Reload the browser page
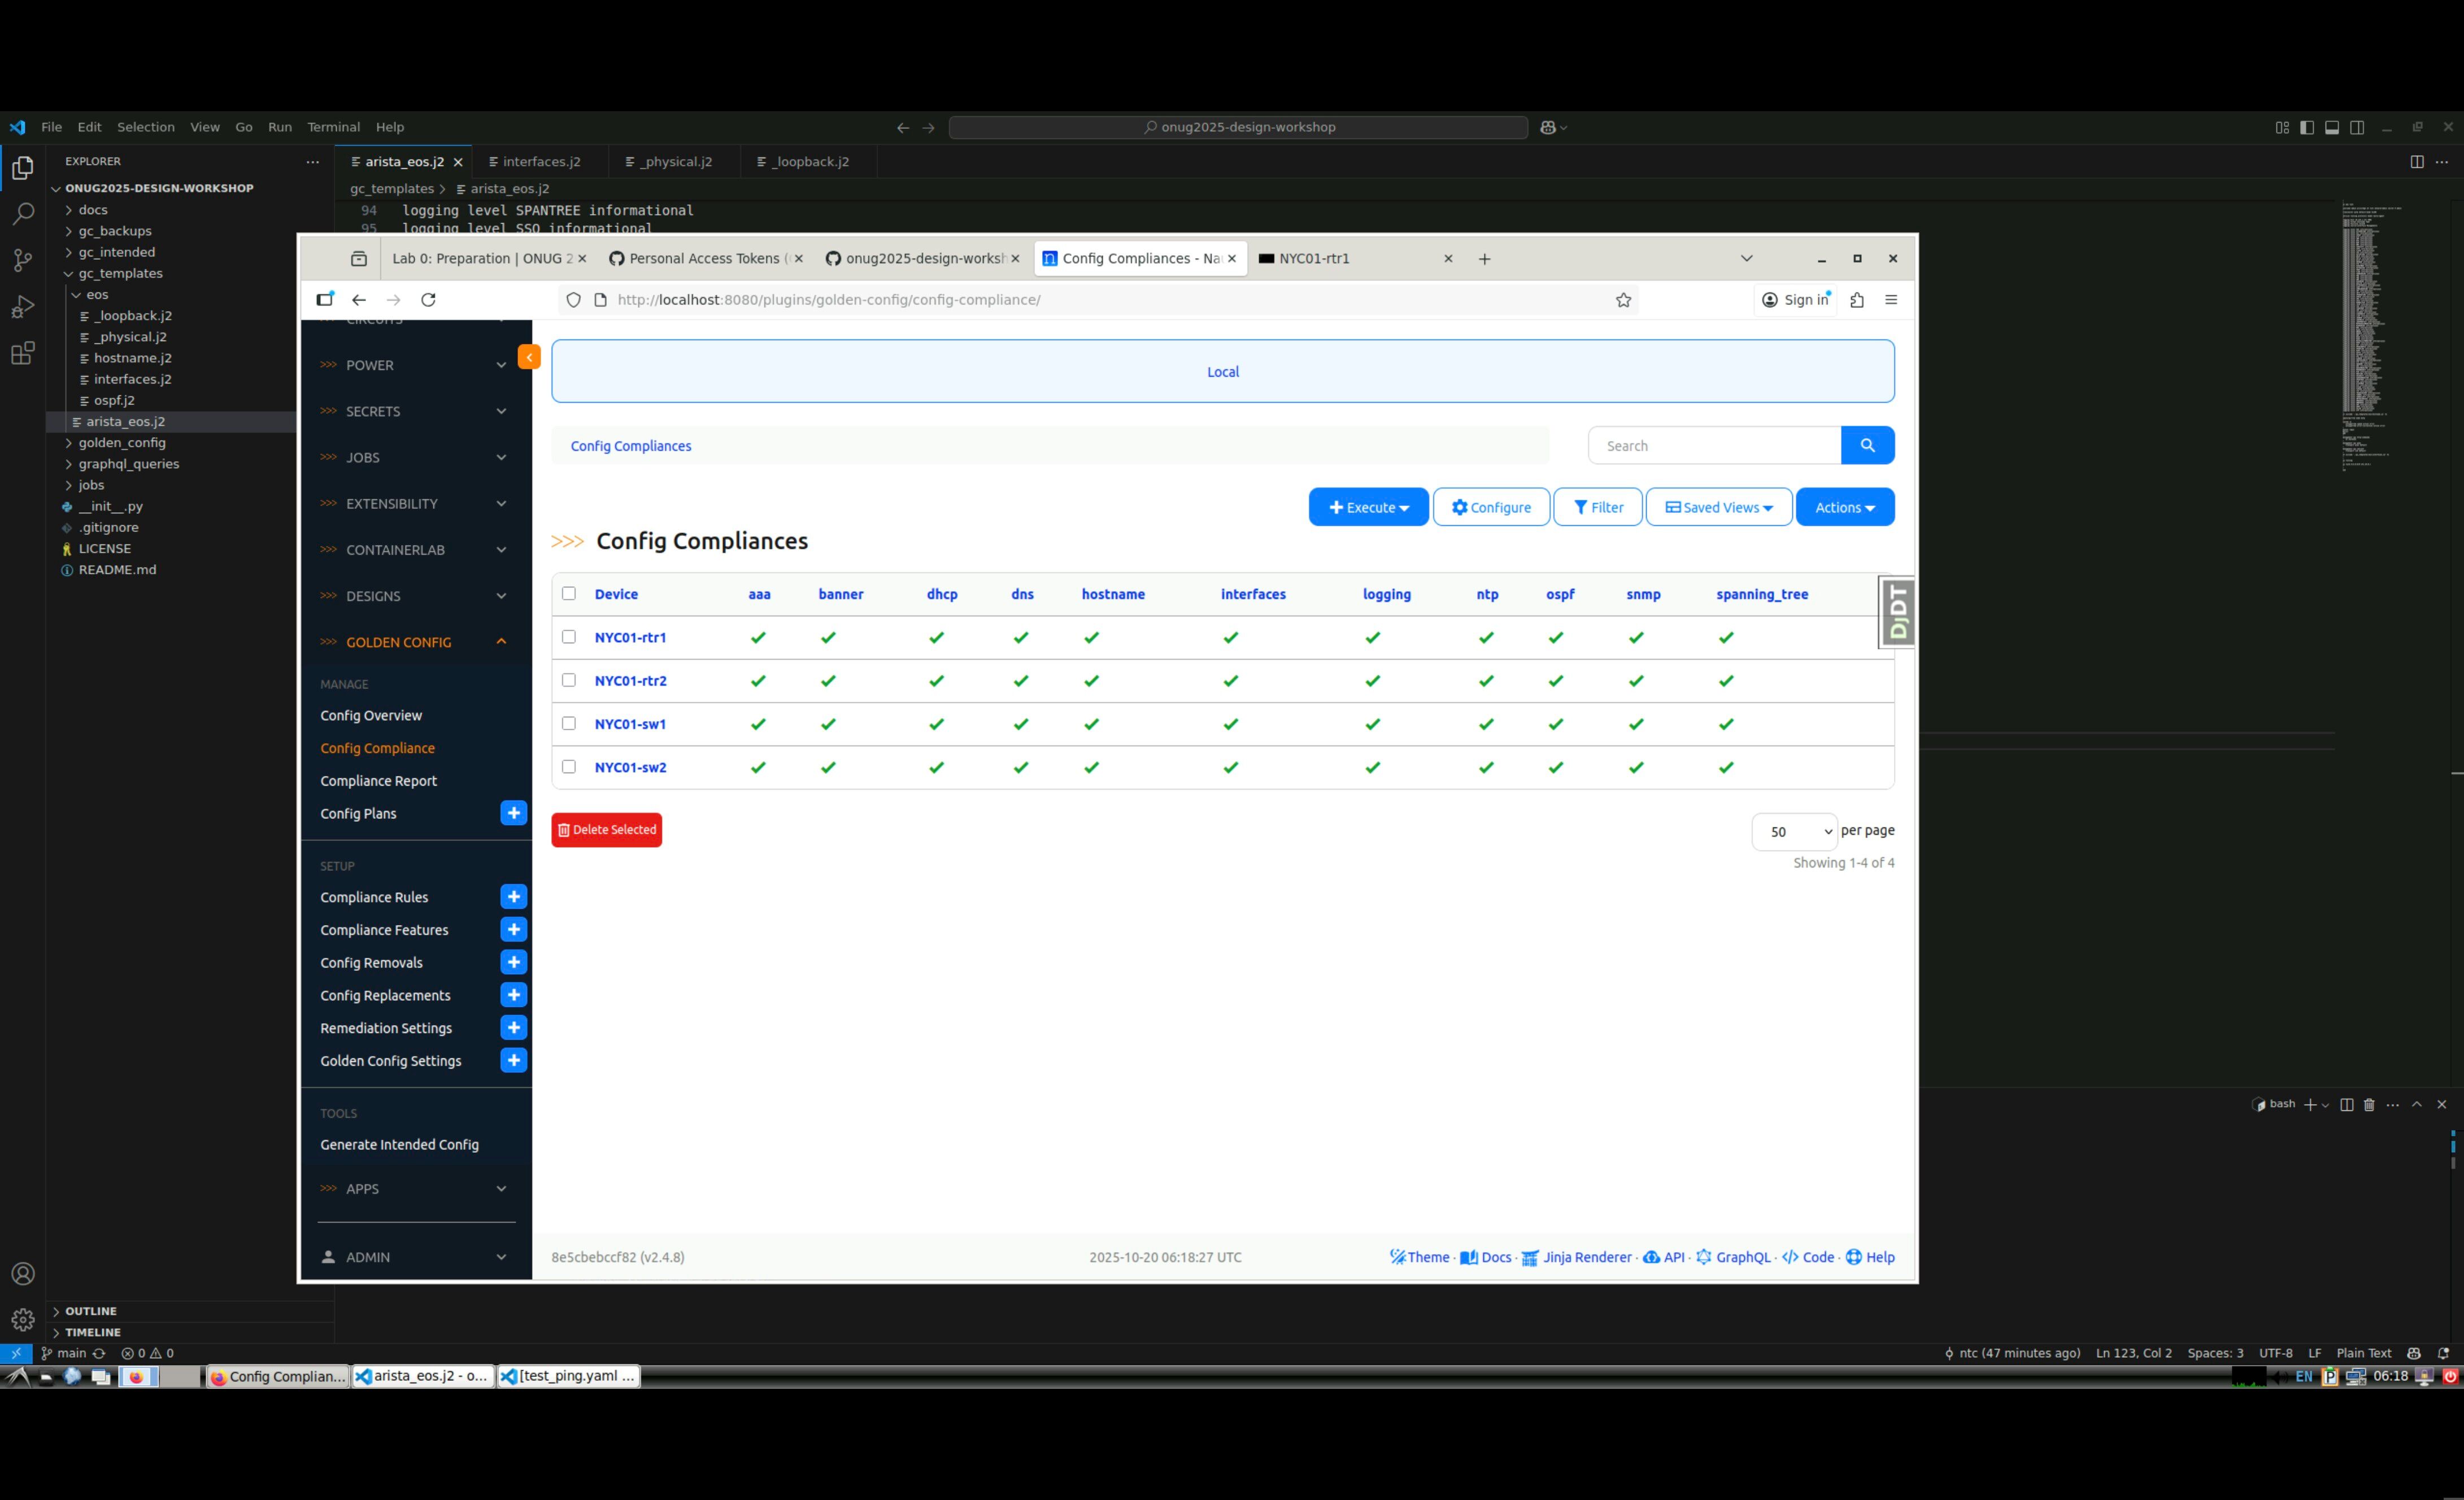Viewport: 2464px width, 1500px height. click(428, 300)
